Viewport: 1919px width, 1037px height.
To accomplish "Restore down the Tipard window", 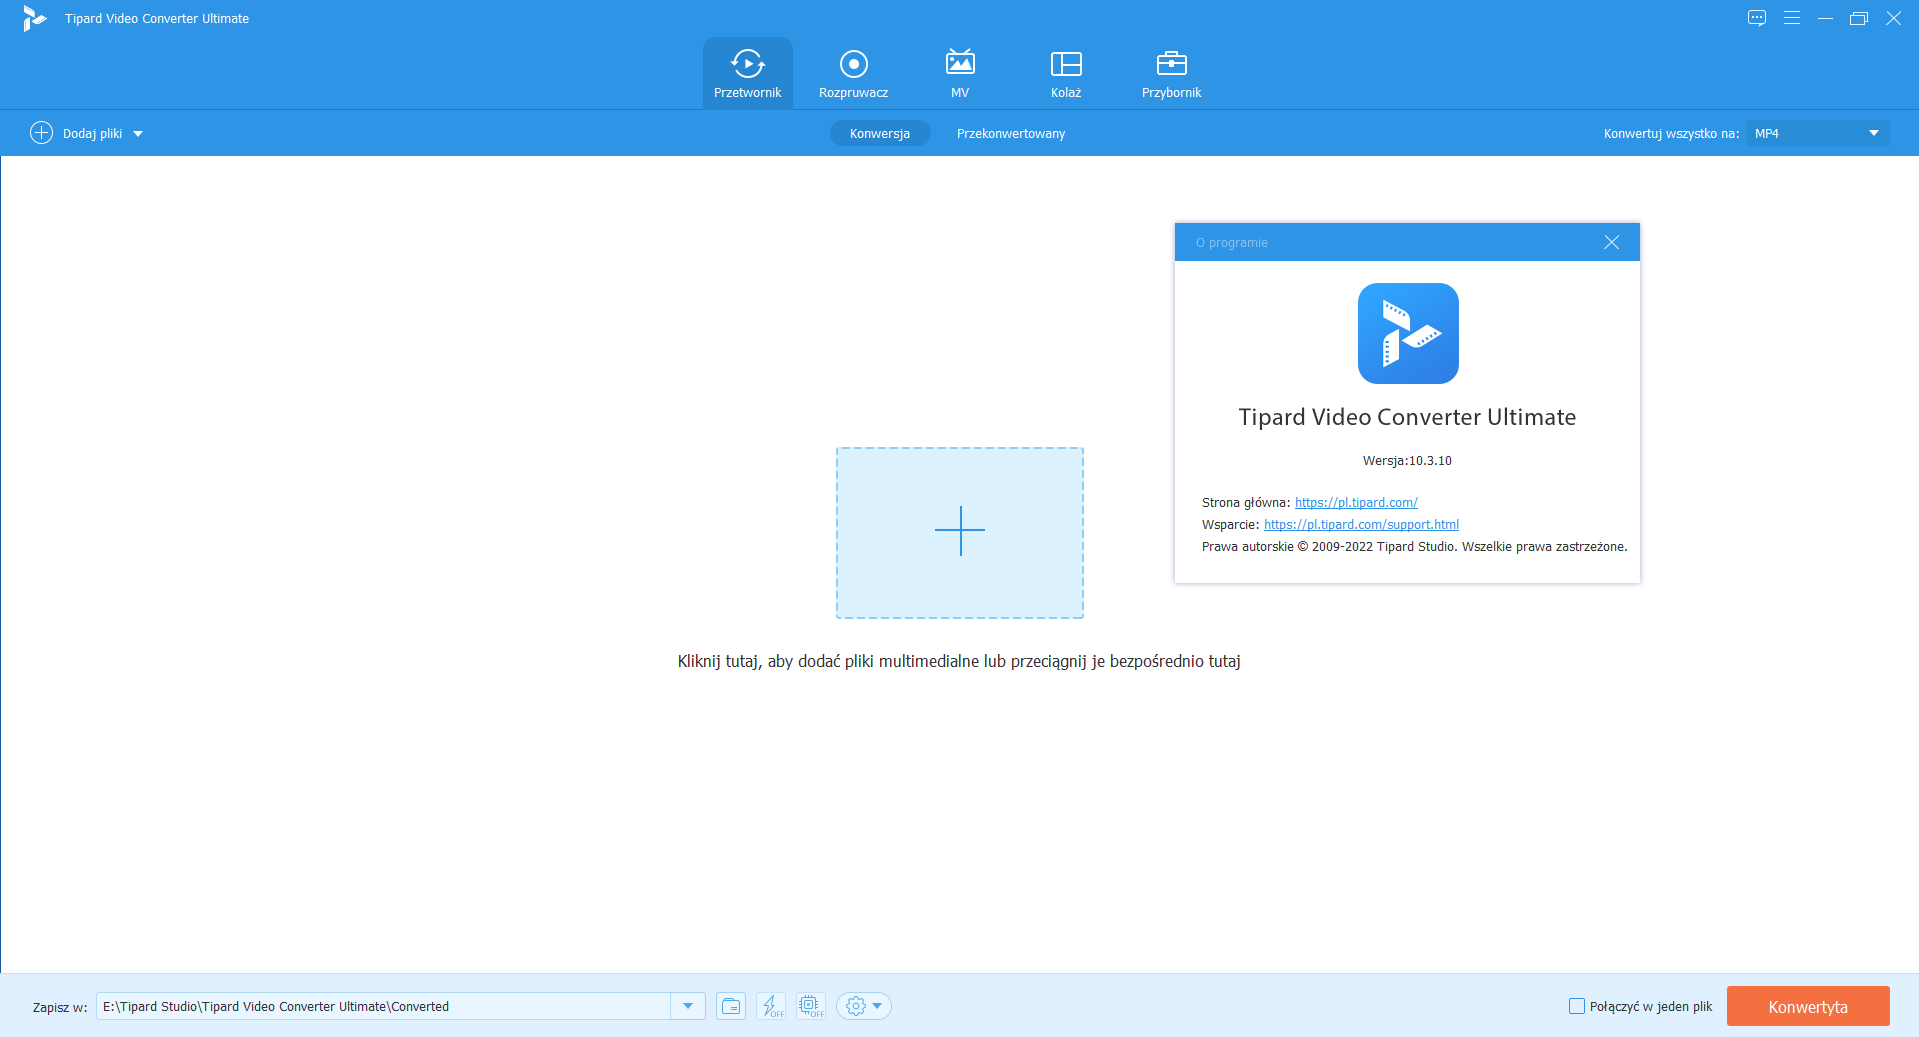I will [1859, 18].
